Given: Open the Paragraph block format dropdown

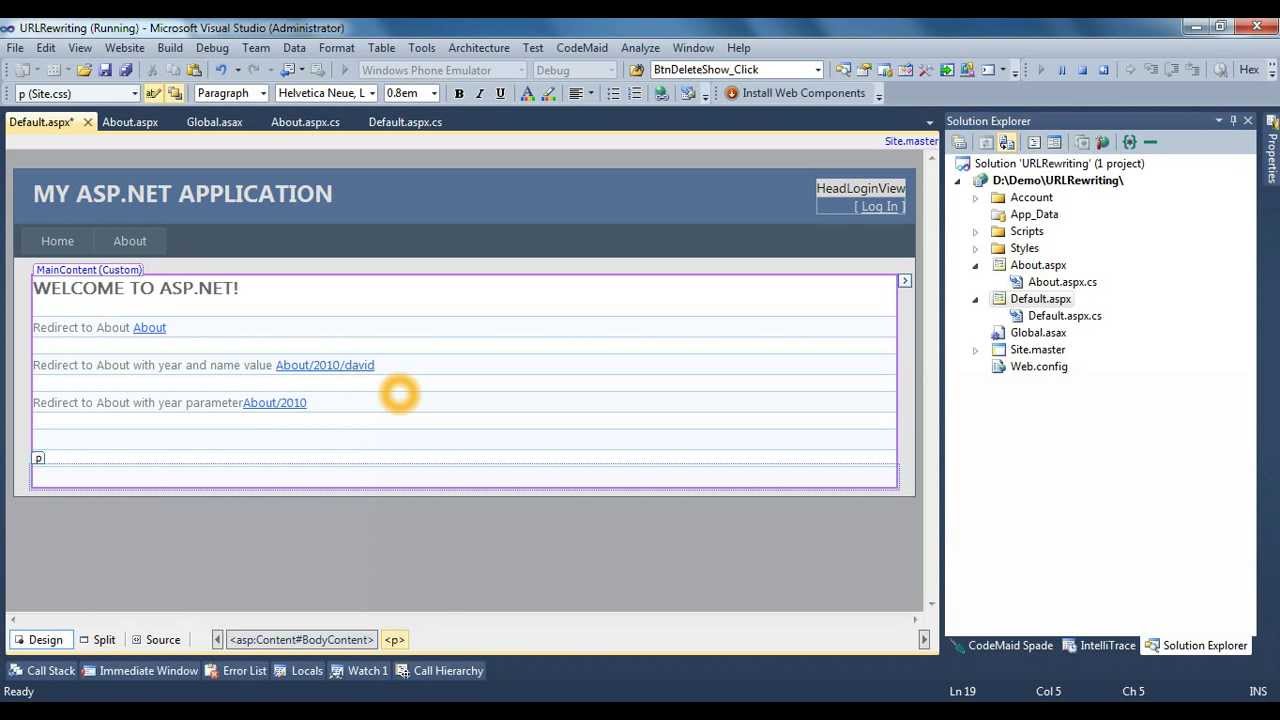Looking at the screenshot, I should tap(263, 93).
